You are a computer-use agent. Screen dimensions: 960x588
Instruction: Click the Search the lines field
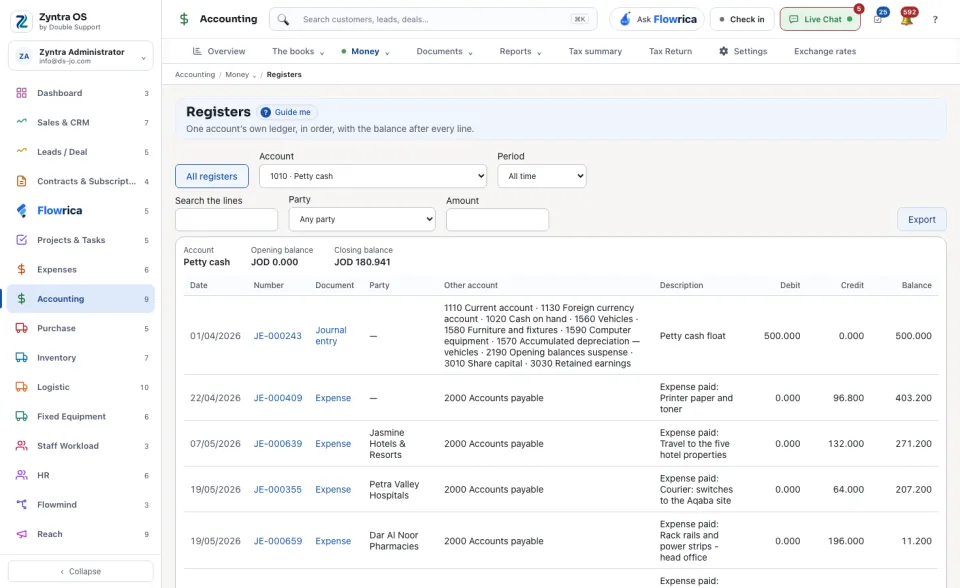(x=227, y=220)
